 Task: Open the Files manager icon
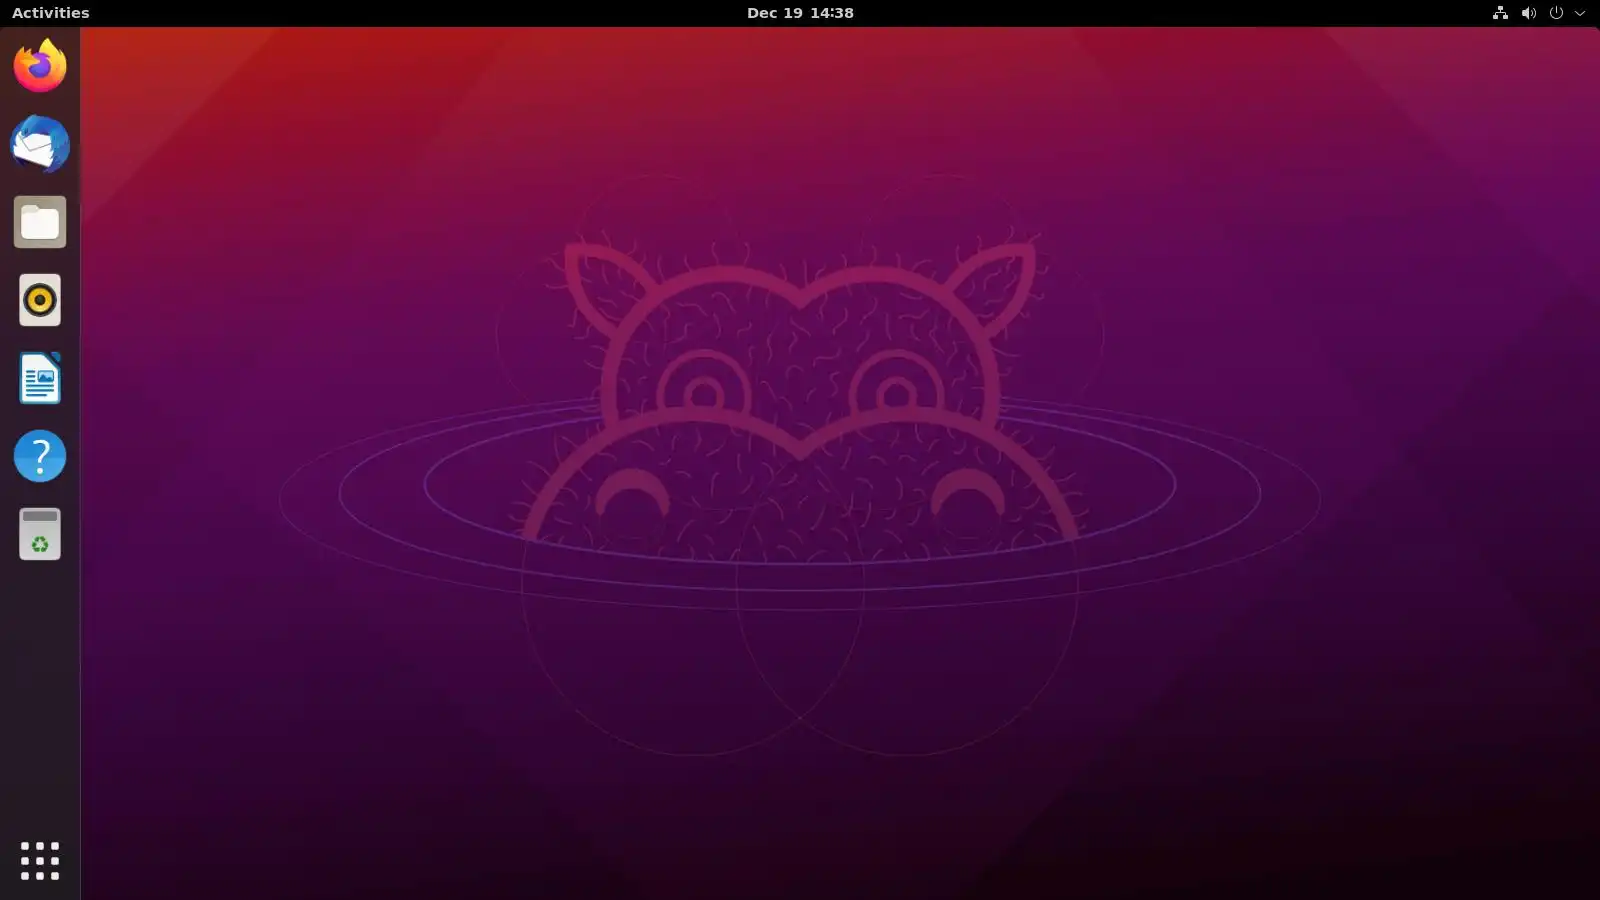click(x=40, y=222)
